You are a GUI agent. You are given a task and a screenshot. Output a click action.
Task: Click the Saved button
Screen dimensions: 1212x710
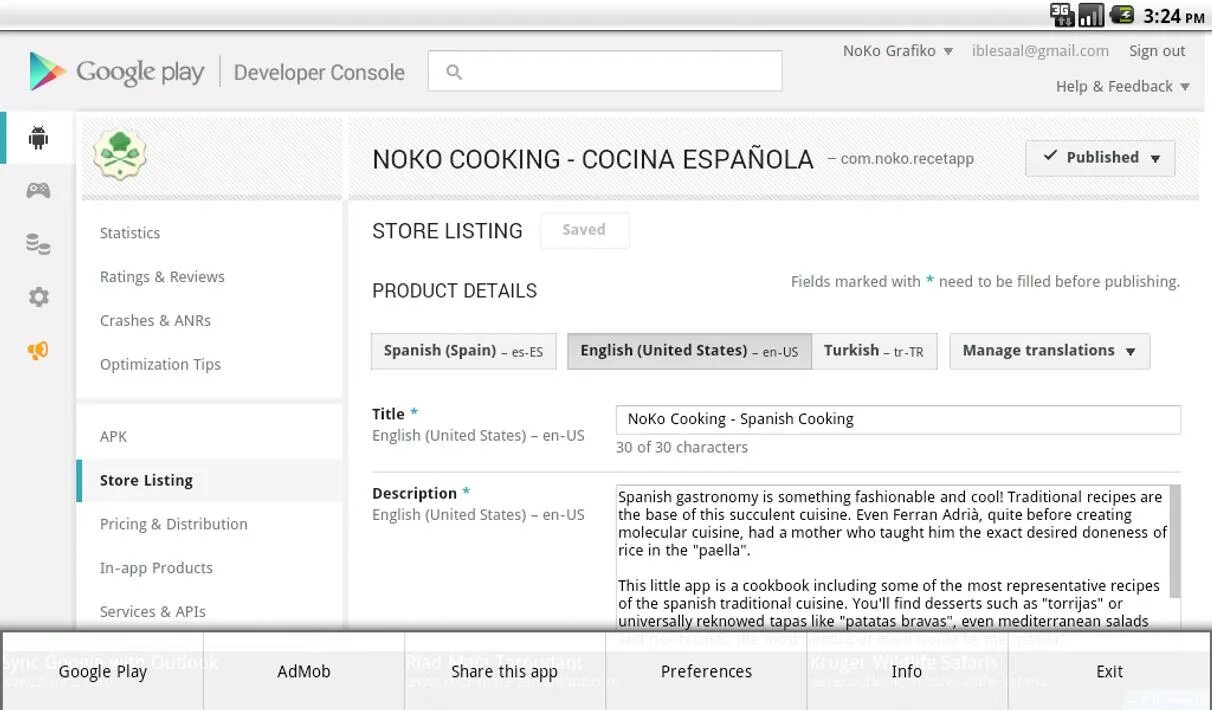[584, 230]
